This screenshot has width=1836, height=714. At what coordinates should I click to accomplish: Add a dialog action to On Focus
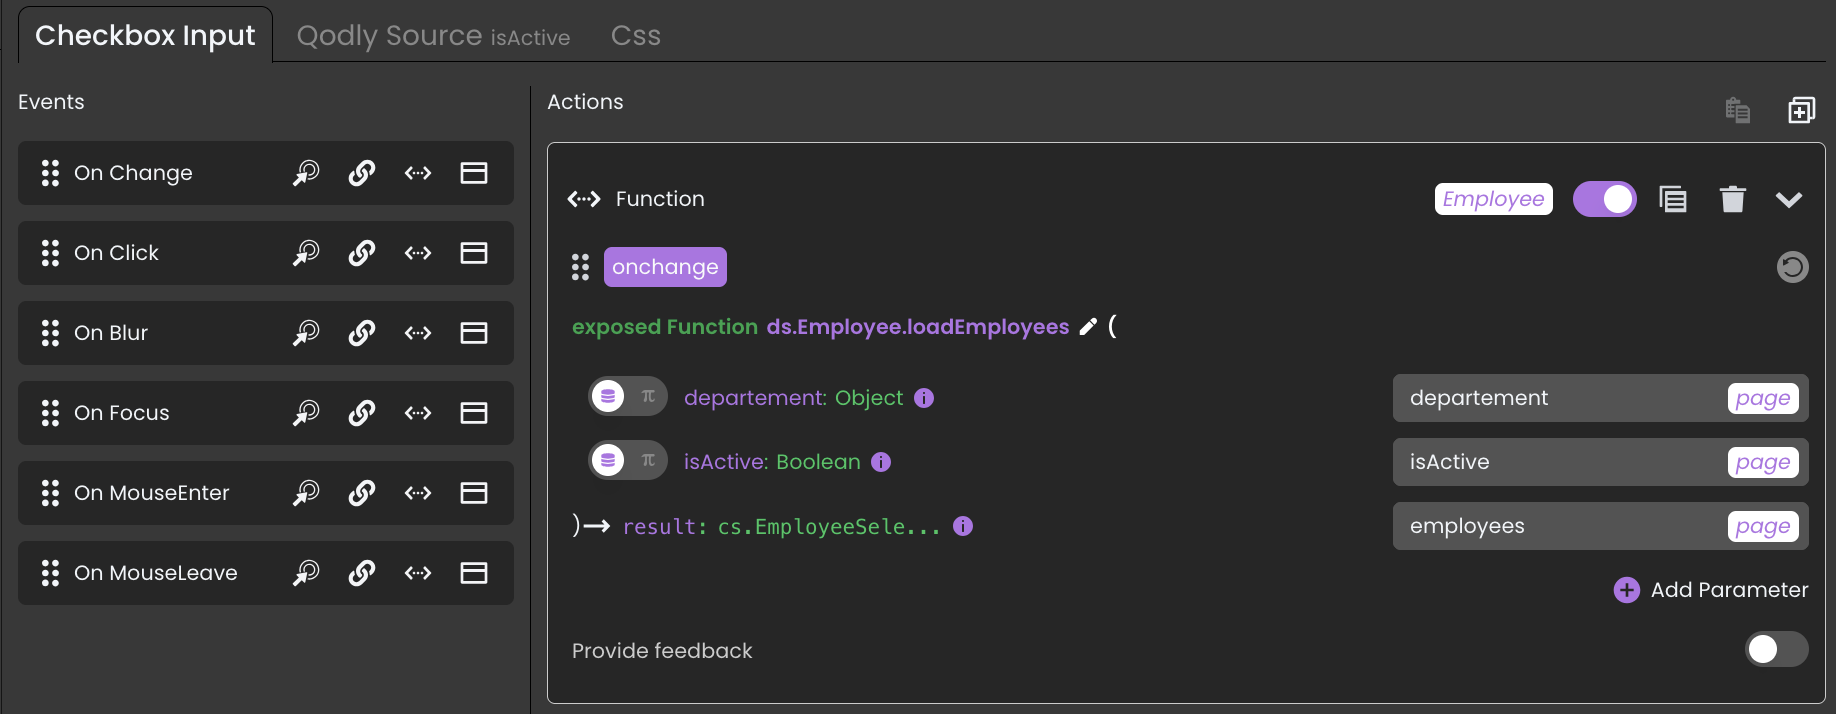[x=474, y=413]
